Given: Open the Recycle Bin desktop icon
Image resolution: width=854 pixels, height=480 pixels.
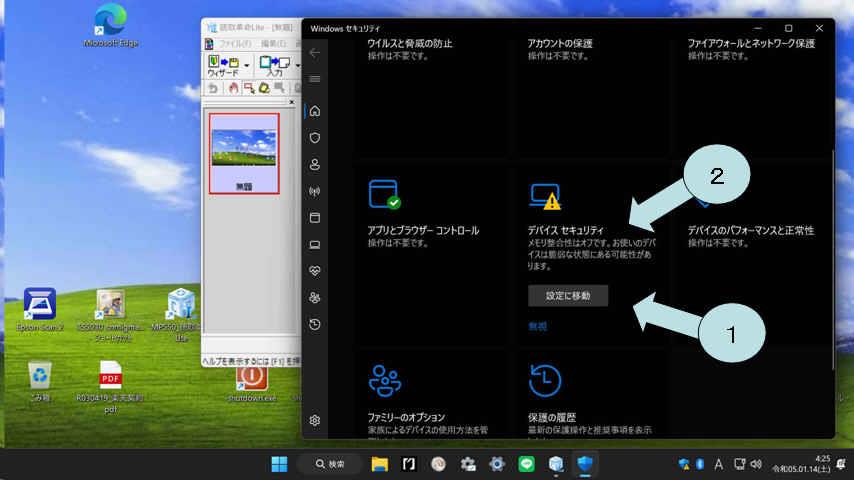Looking at the screenshot, I should coord(40,381).
